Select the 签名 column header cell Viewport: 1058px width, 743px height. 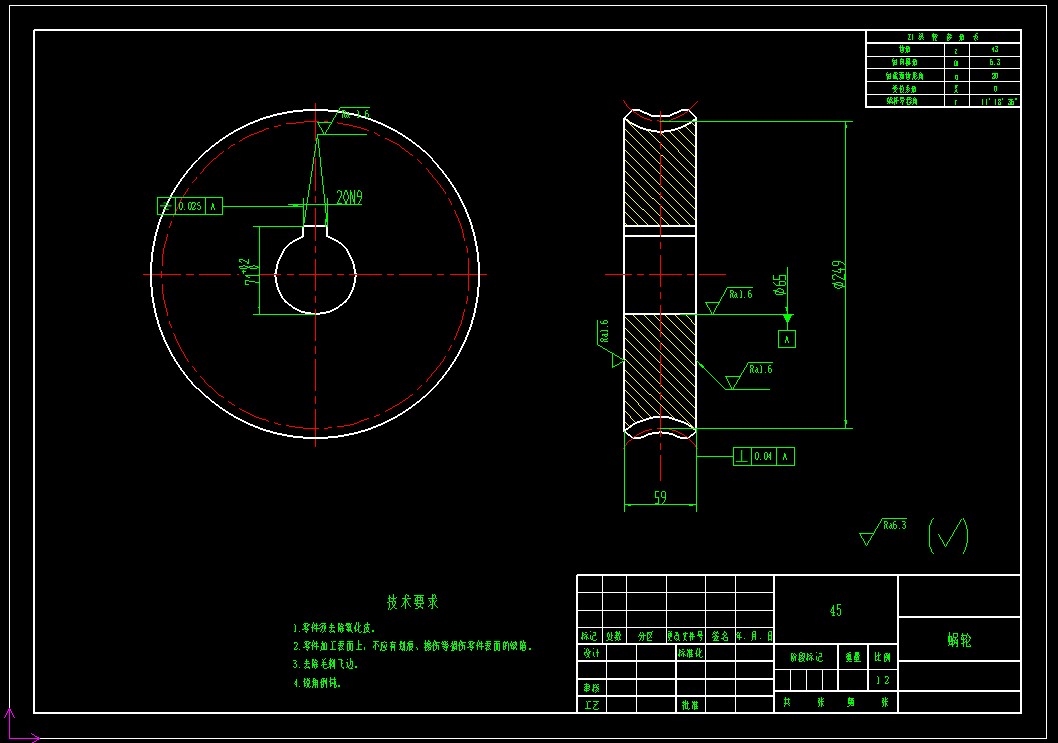coord(721,636)
